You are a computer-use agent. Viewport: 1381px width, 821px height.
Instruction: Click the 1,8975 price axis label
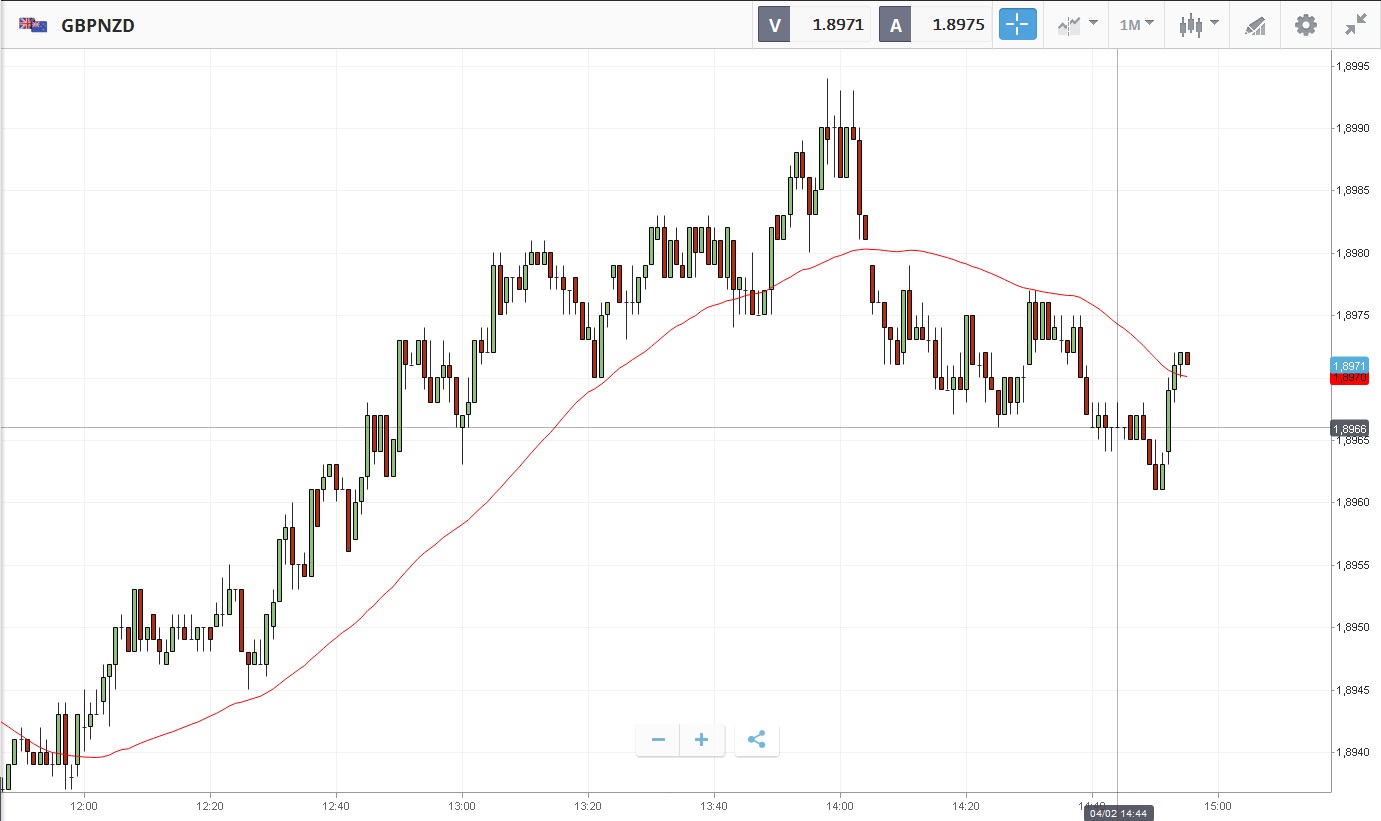coord(1353,316)
